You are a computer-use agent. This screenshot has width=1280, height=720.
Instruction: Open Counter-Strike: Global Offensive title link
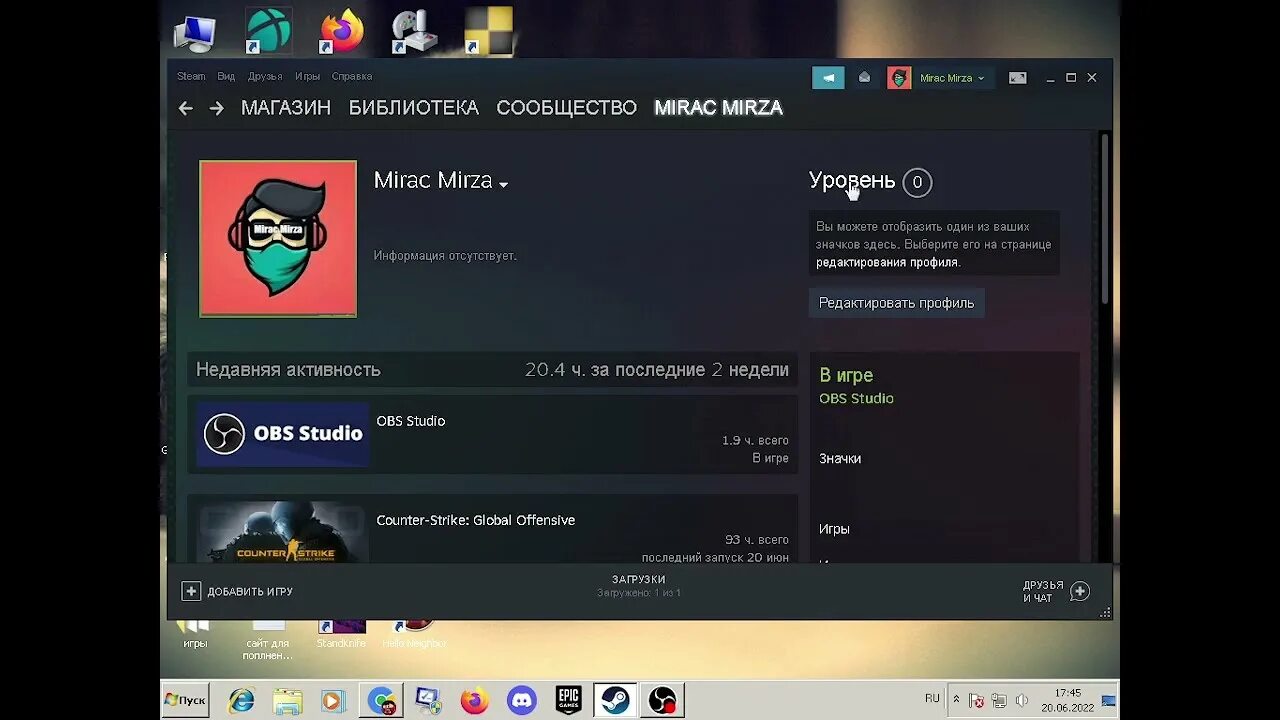pyautogui.click(x=475, y=520)
